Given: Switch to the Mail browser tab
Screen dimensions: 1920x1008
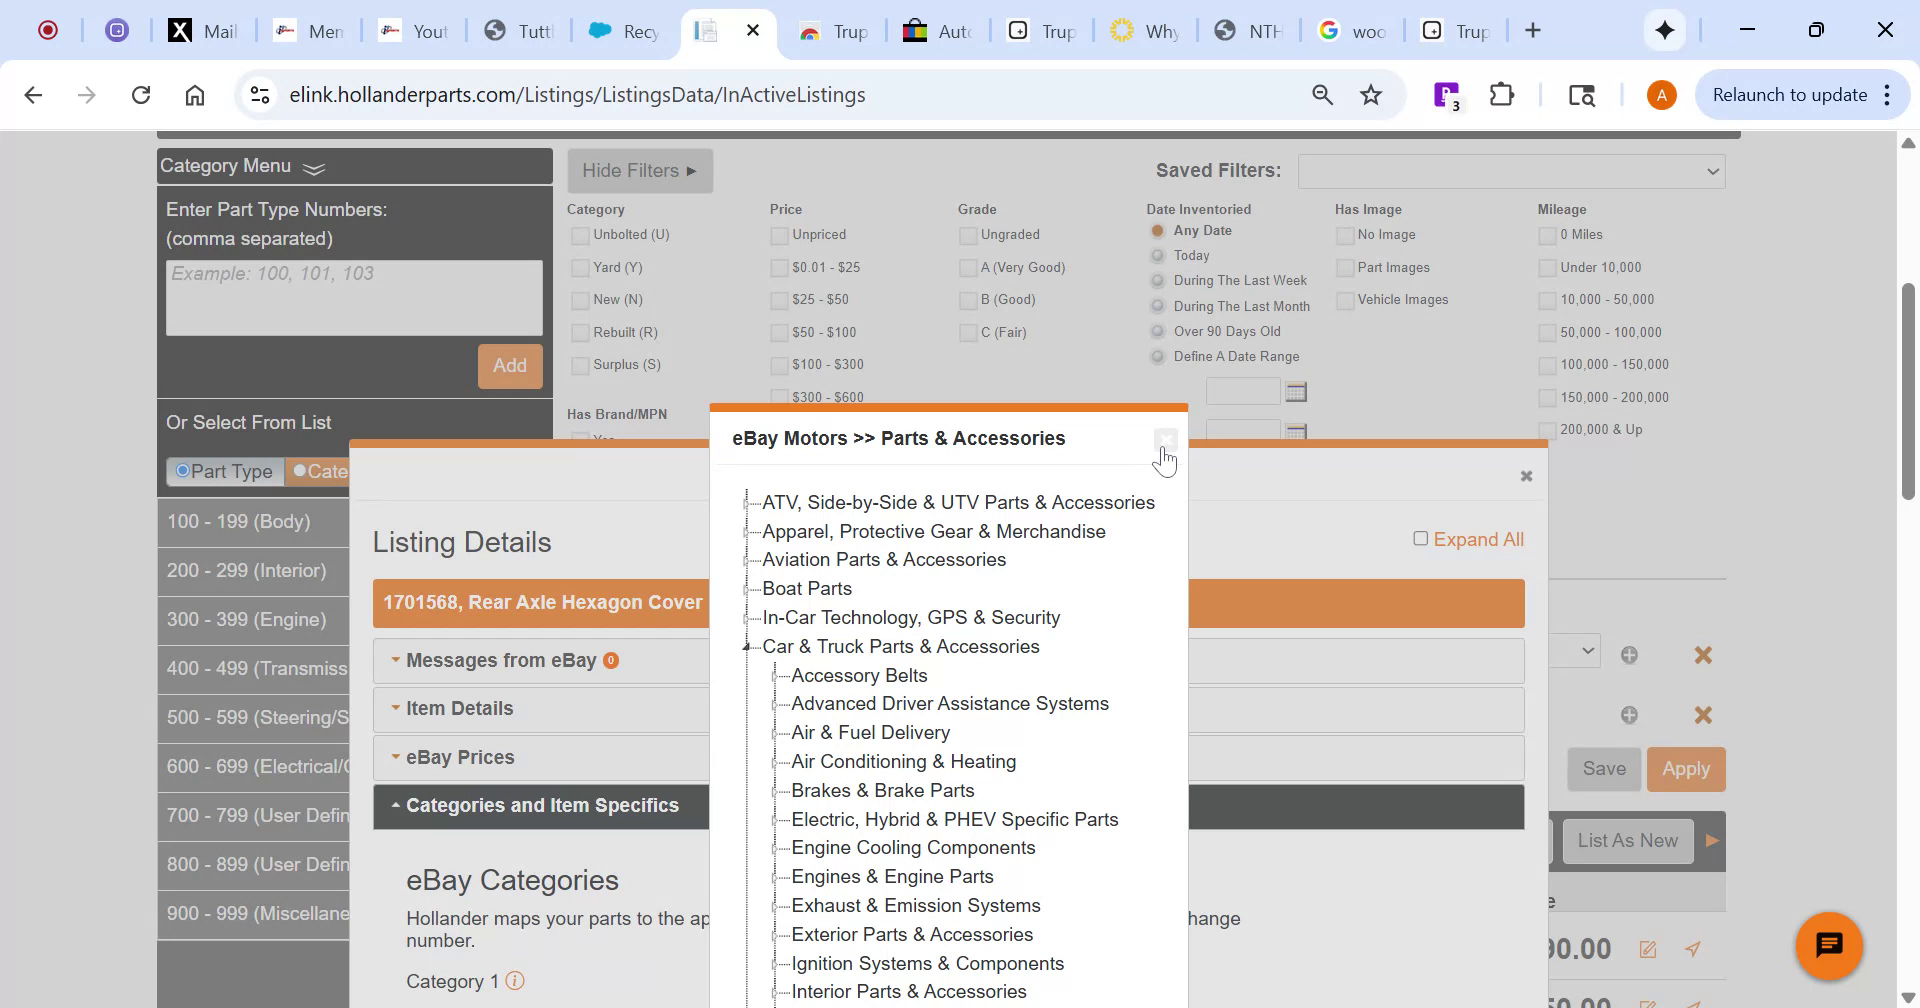Looking at the screenshot, I should point(213,31).
